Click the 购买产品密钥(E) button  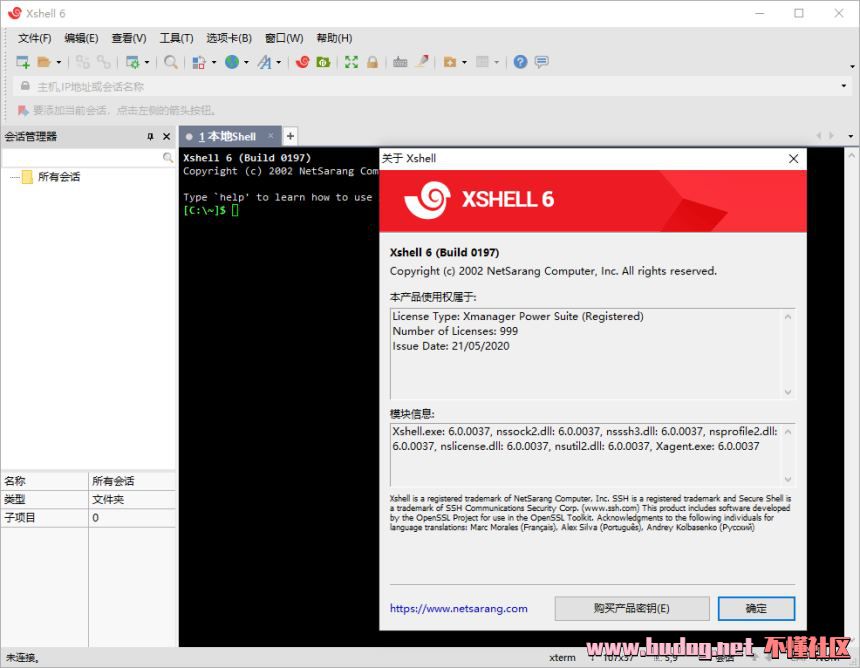(x=632, y=608)
